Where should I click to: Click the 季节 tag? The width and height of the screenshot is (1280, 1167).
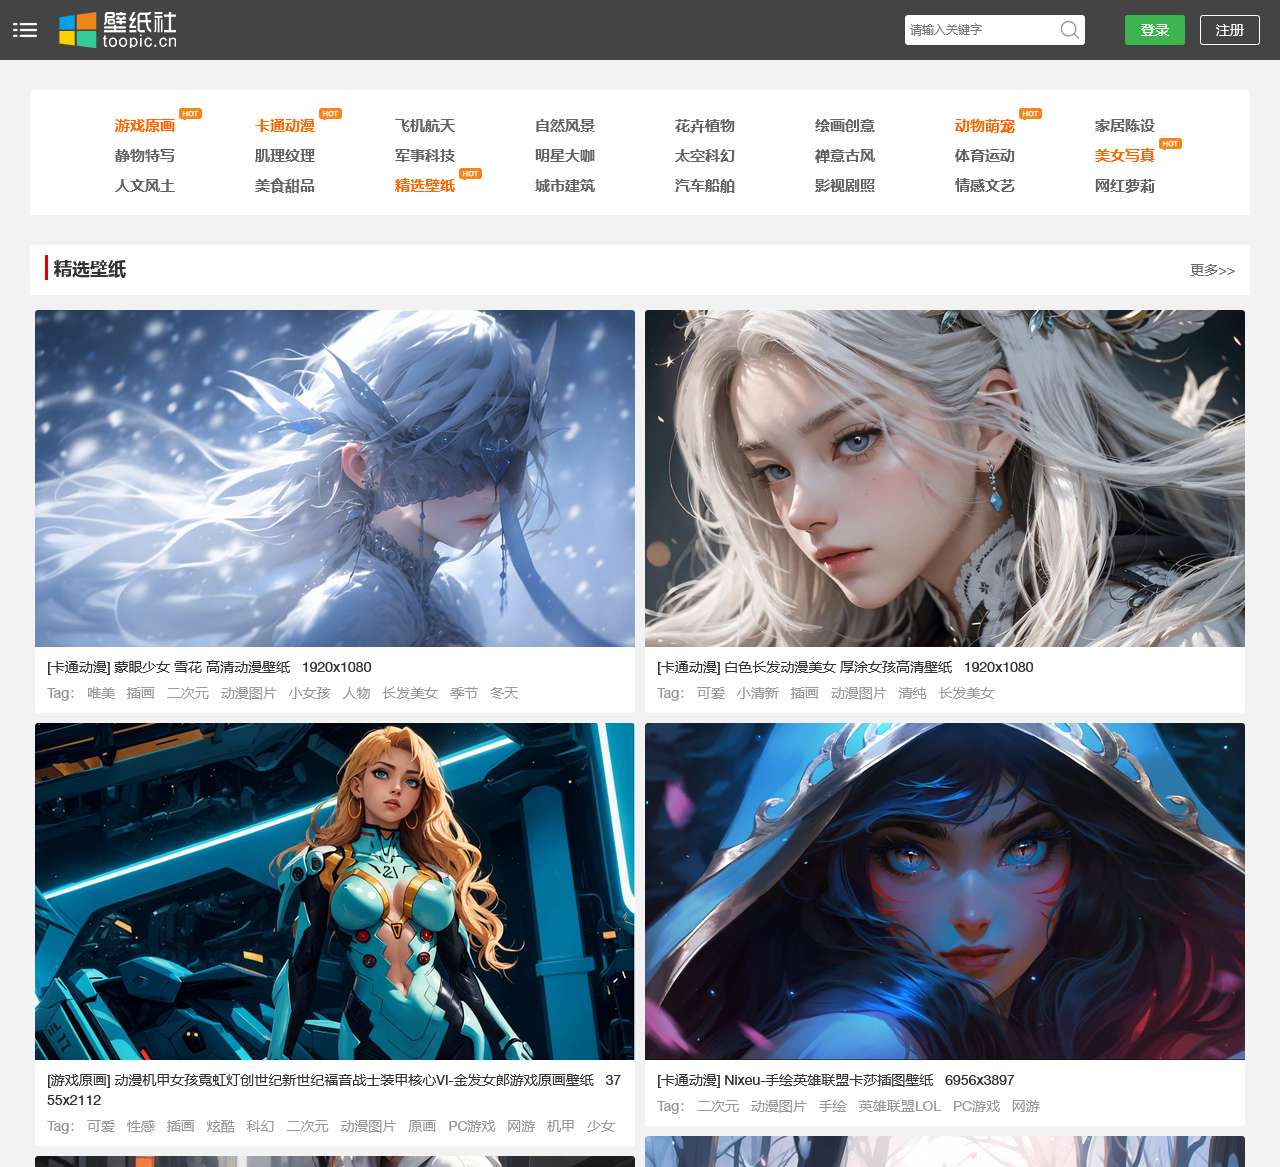(464, 693)
